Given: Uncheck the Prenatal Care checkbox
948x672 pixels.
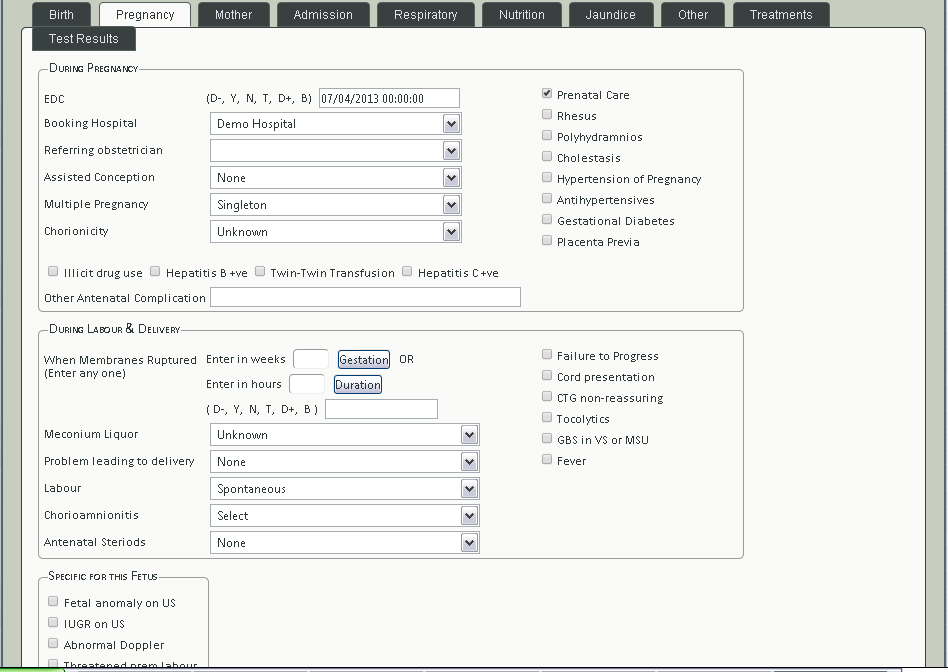Looking at the screenshot, I should pyautogui.click(x=547, y=94).
